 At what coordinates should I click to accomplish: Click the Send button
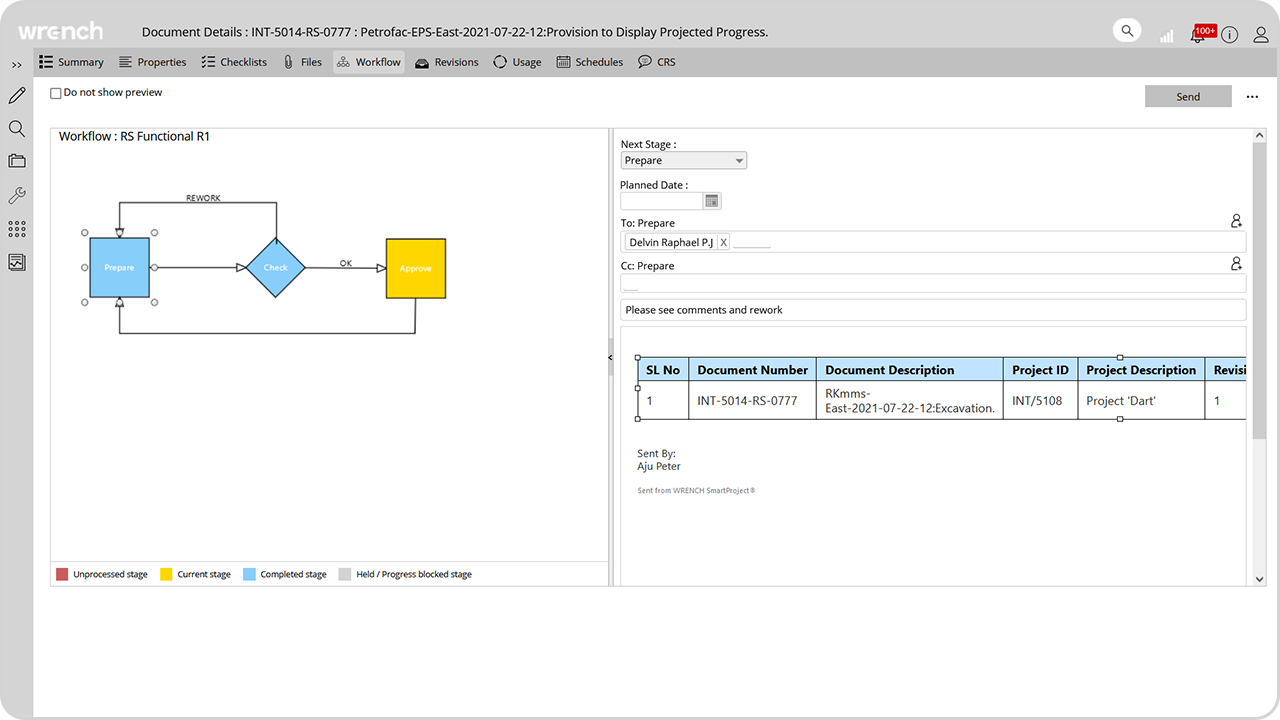tap(1188, 96)
